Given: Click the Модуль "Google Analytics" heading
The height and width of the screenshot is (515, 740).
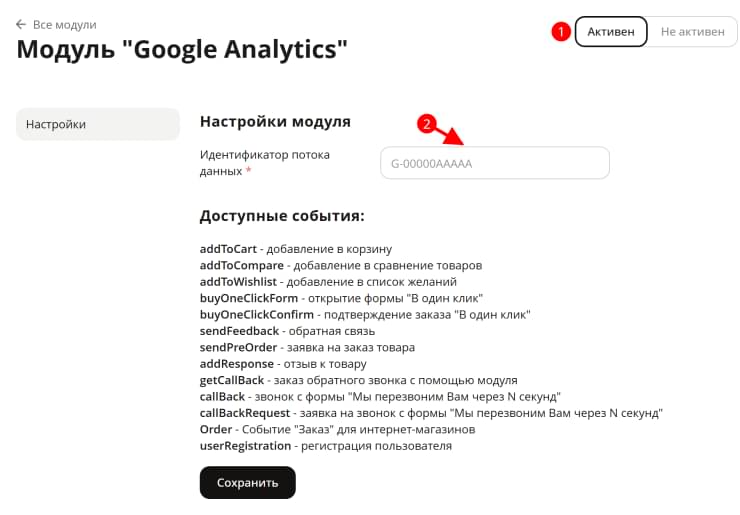Looking at the screenshot, I should [x=182, y=49].
